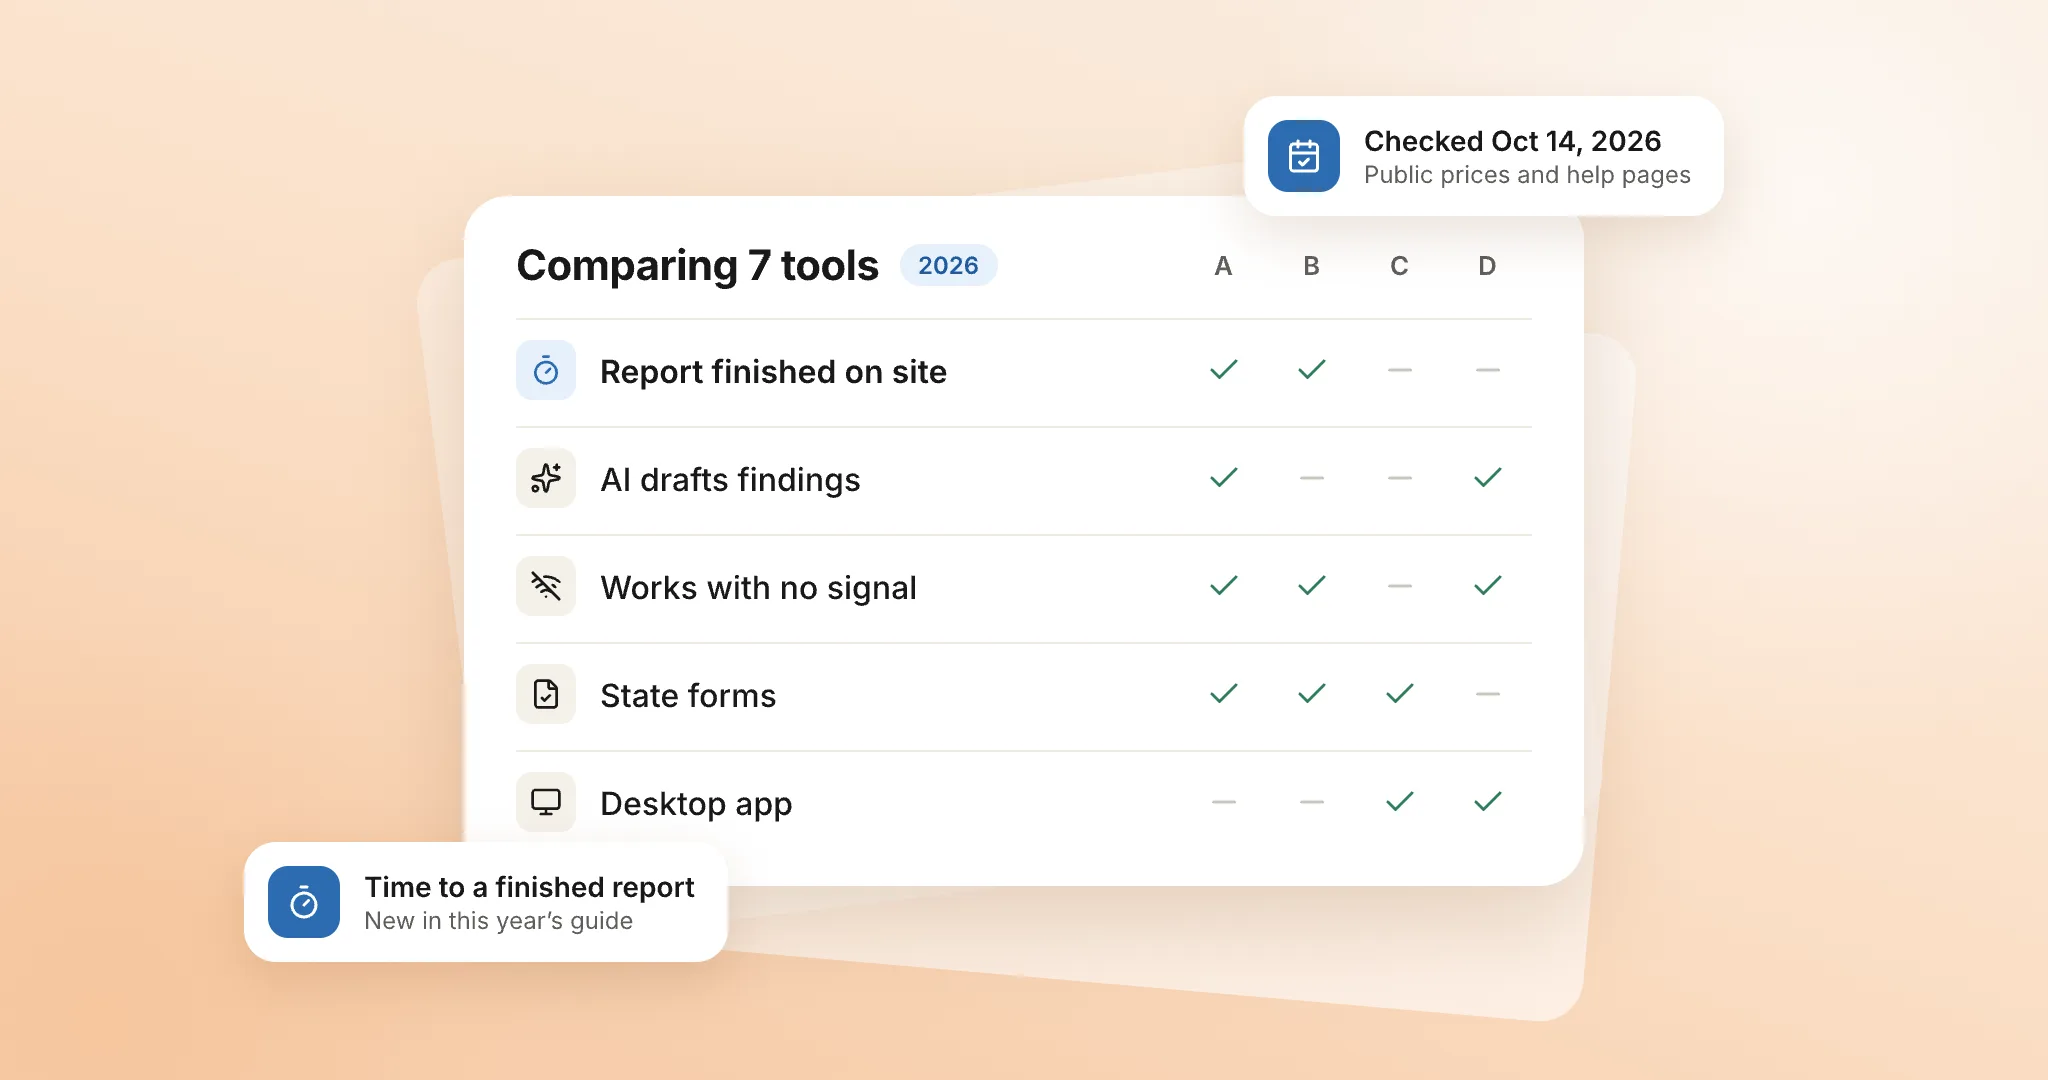
Task: Click column B dash for Desktop app
Action: tap(1312, 802)
